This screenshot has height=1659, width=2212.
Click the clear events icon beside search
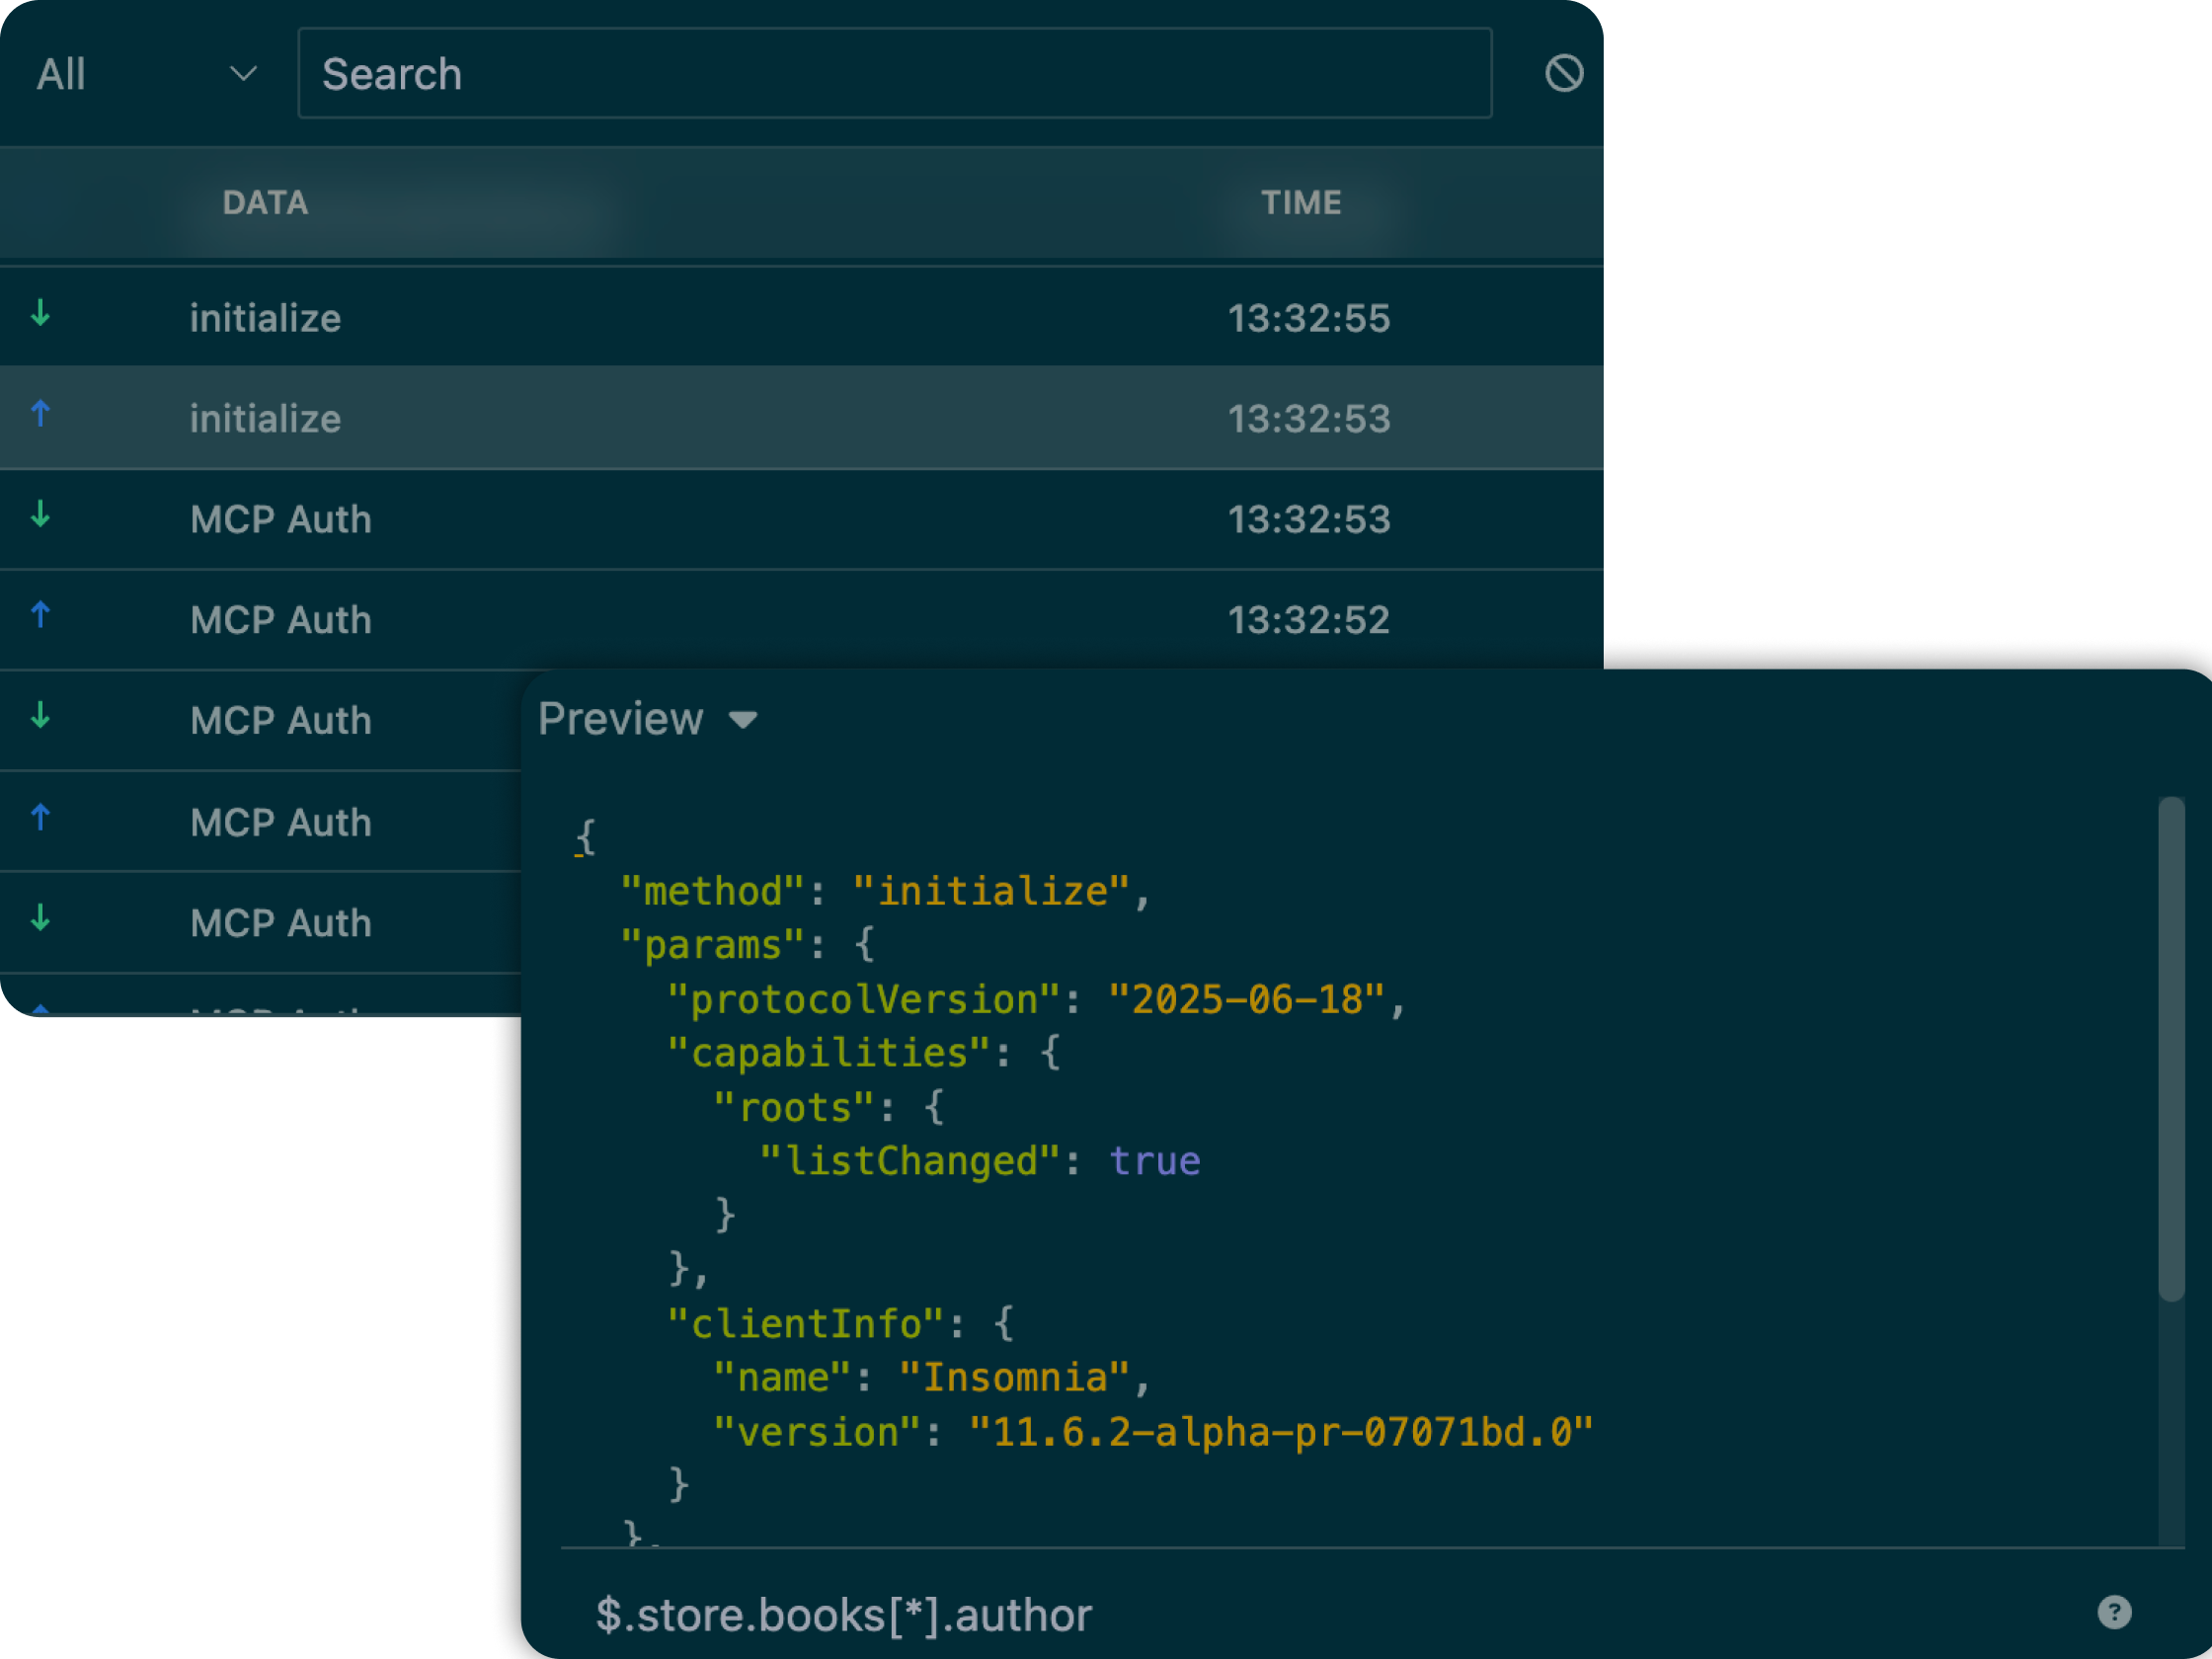(1563, 73)
